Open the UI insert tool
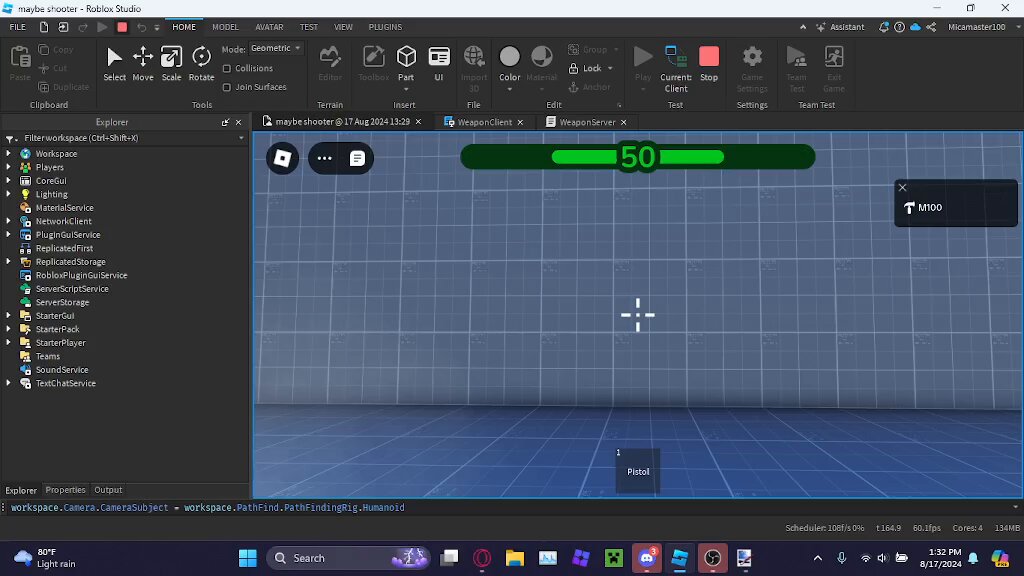This screenshot has height=576, width=1024. click(x=439, y=63)
